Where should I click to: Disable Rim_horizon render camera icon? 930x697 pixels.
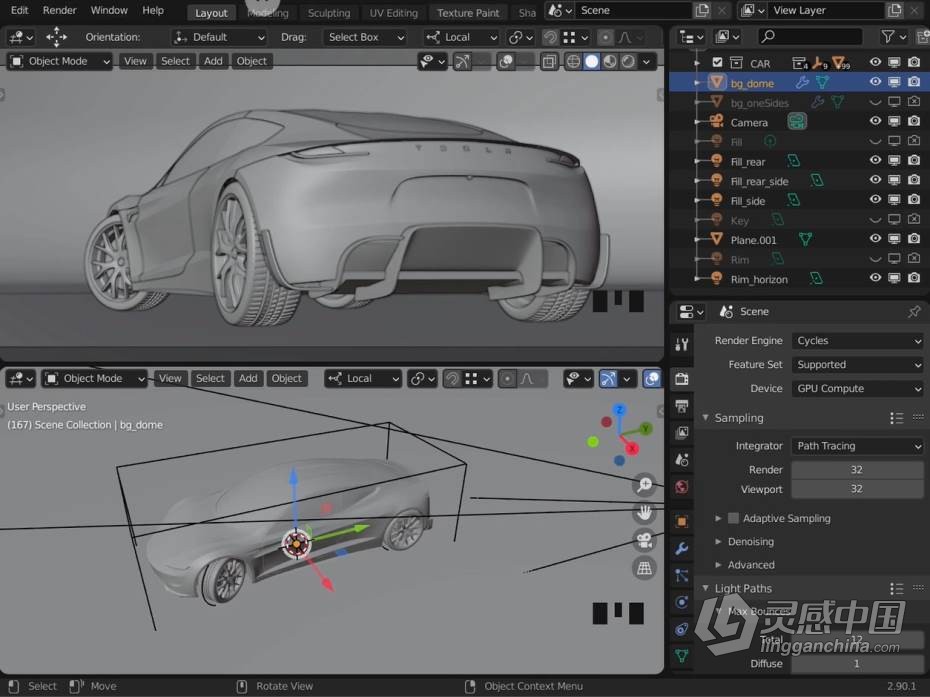(914, 278)
